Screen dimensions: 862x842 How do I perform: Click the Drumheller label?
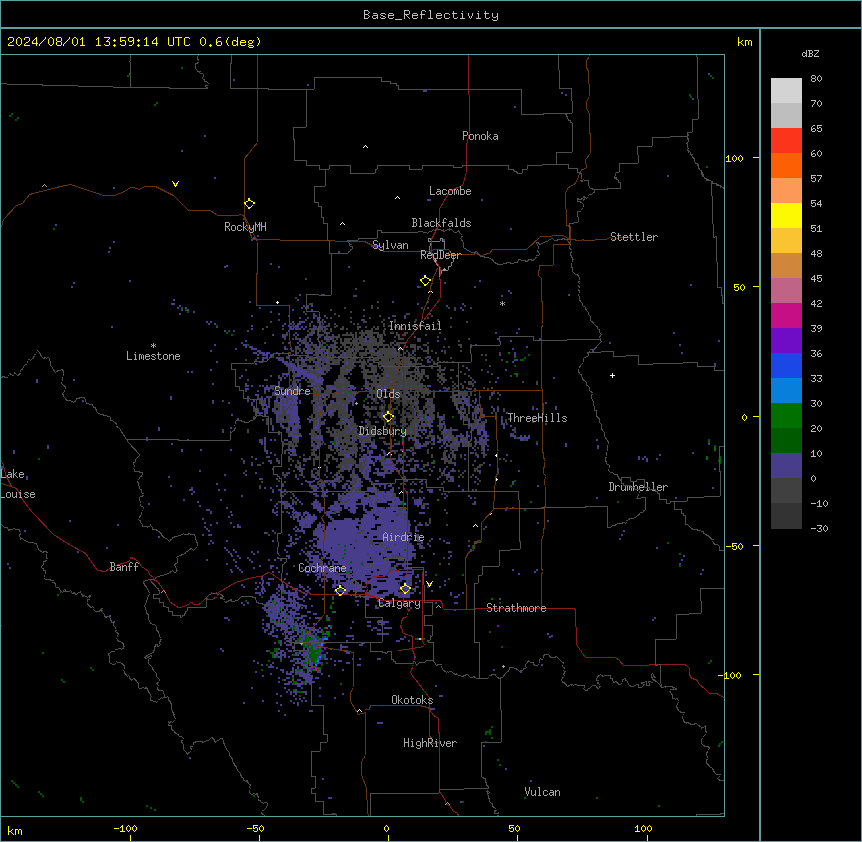tap(638, 487)
